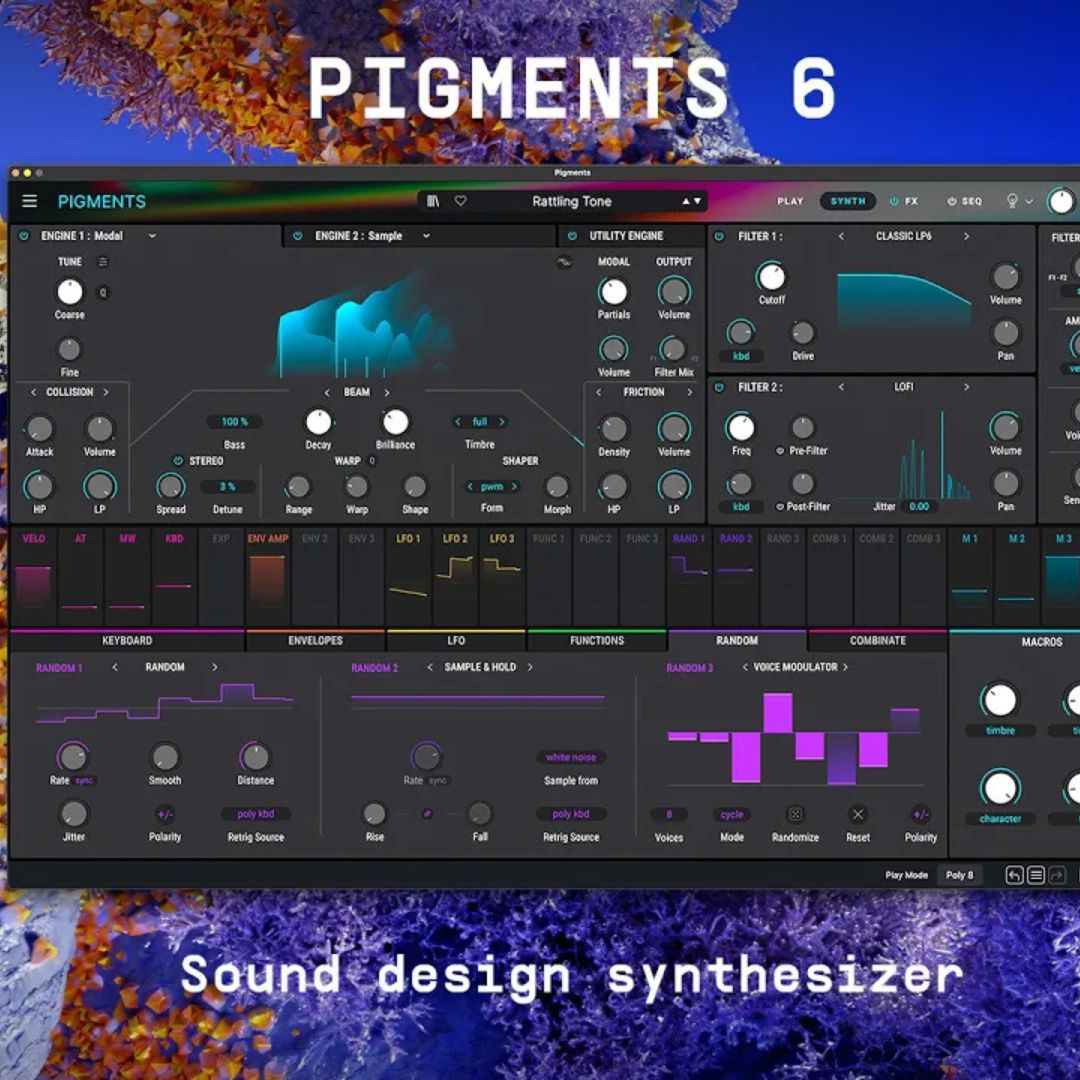Click the Randomize dice icon in Random 3
The width and height of the screenshot is (1080, 1080).
click(795, 814)
